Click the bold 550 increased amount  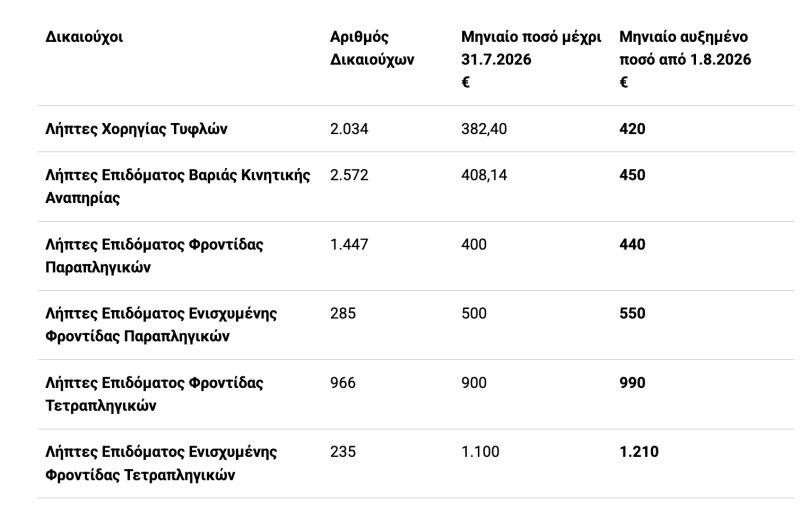coord(632,313)
